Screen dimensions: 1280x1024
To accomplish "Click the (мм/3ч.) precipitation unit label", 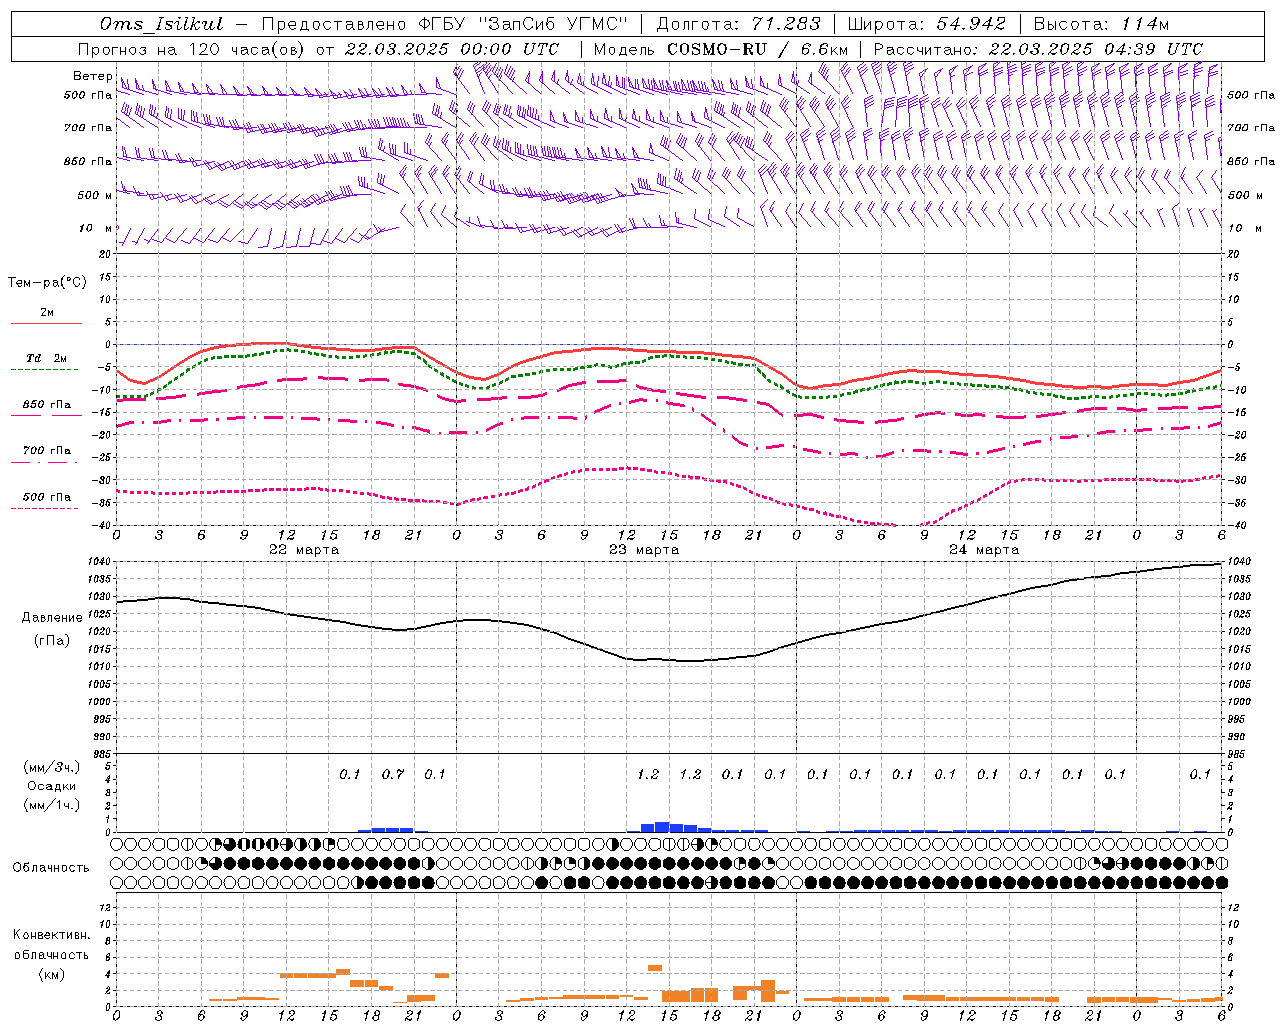I will 52,767.
